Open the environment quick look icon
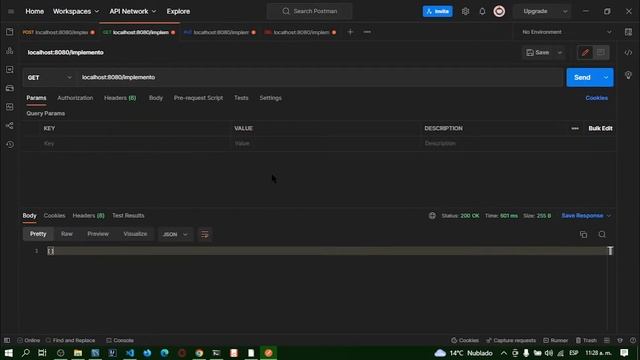The image size is (640, 360). 628,32
